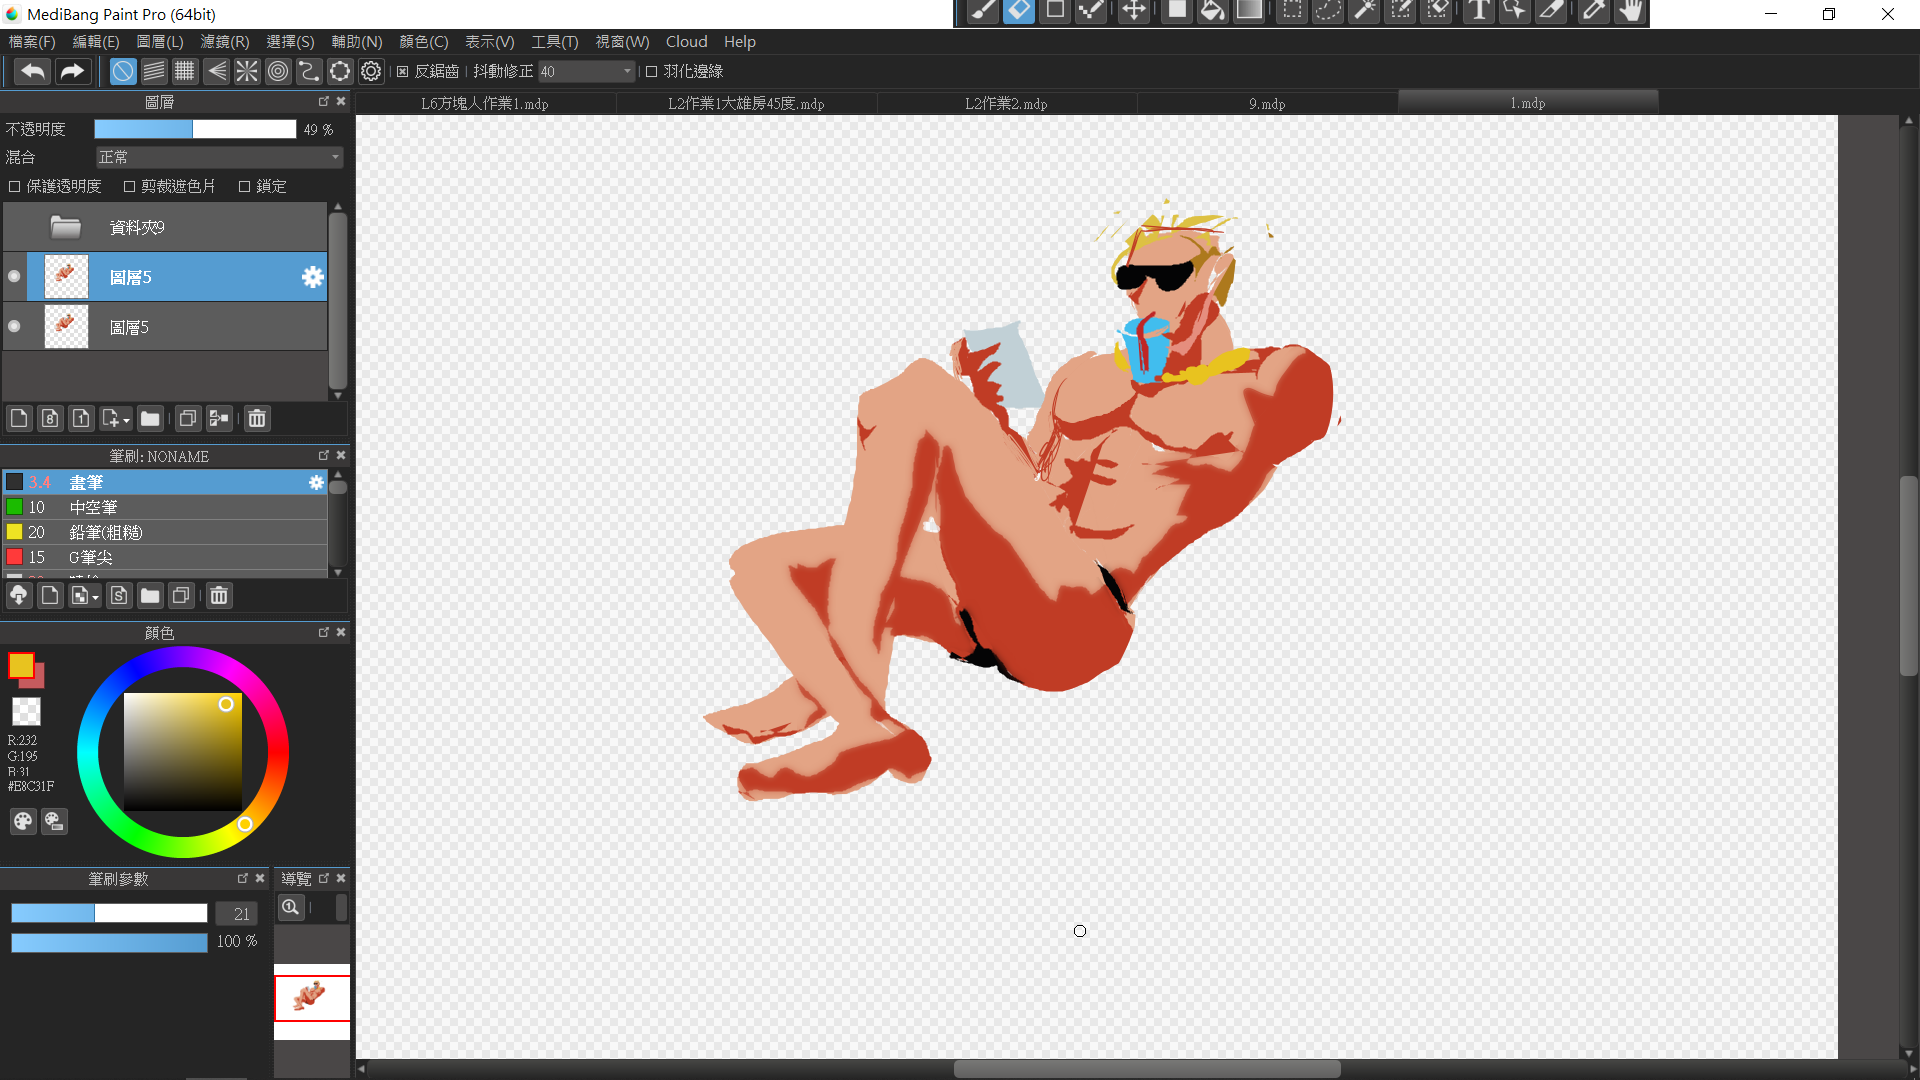Image resolution: width=1920 pixels, height=1080 pixels.
Task: Select the Eyedropper tool
Action: pyautogui.click(x=1594, y=12)
